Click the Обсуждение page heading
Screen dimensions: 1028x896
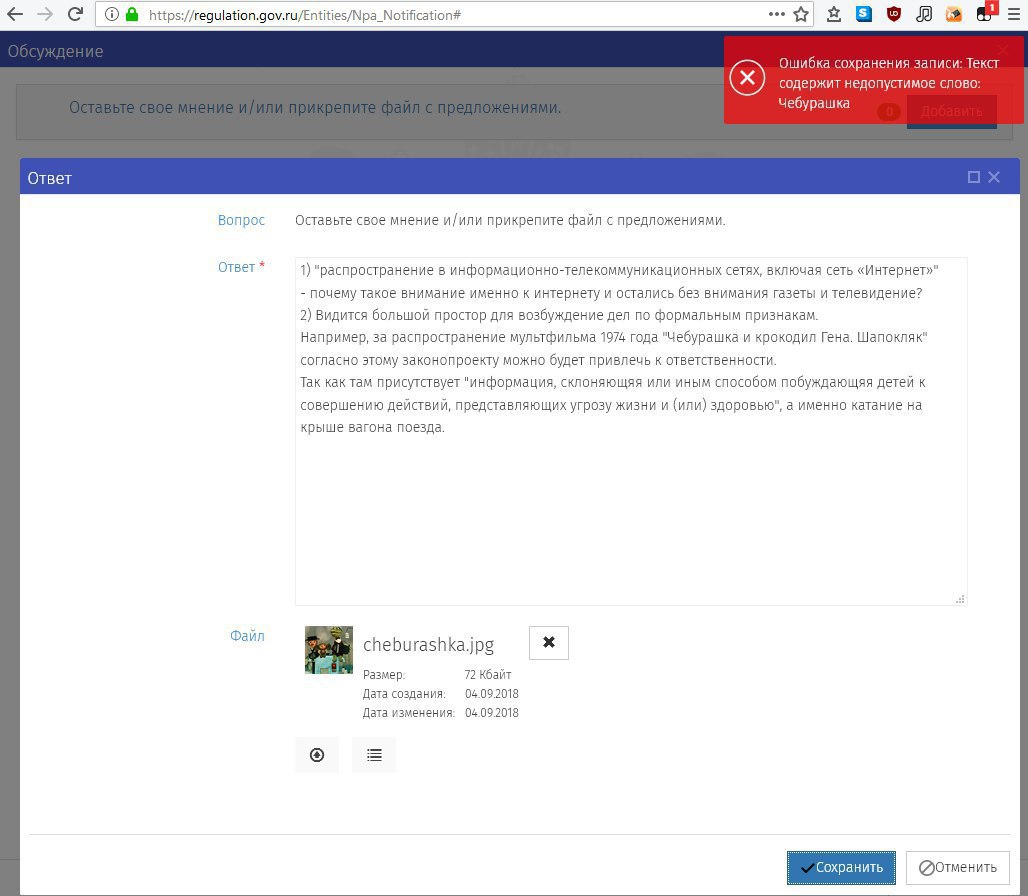point(56,51)
